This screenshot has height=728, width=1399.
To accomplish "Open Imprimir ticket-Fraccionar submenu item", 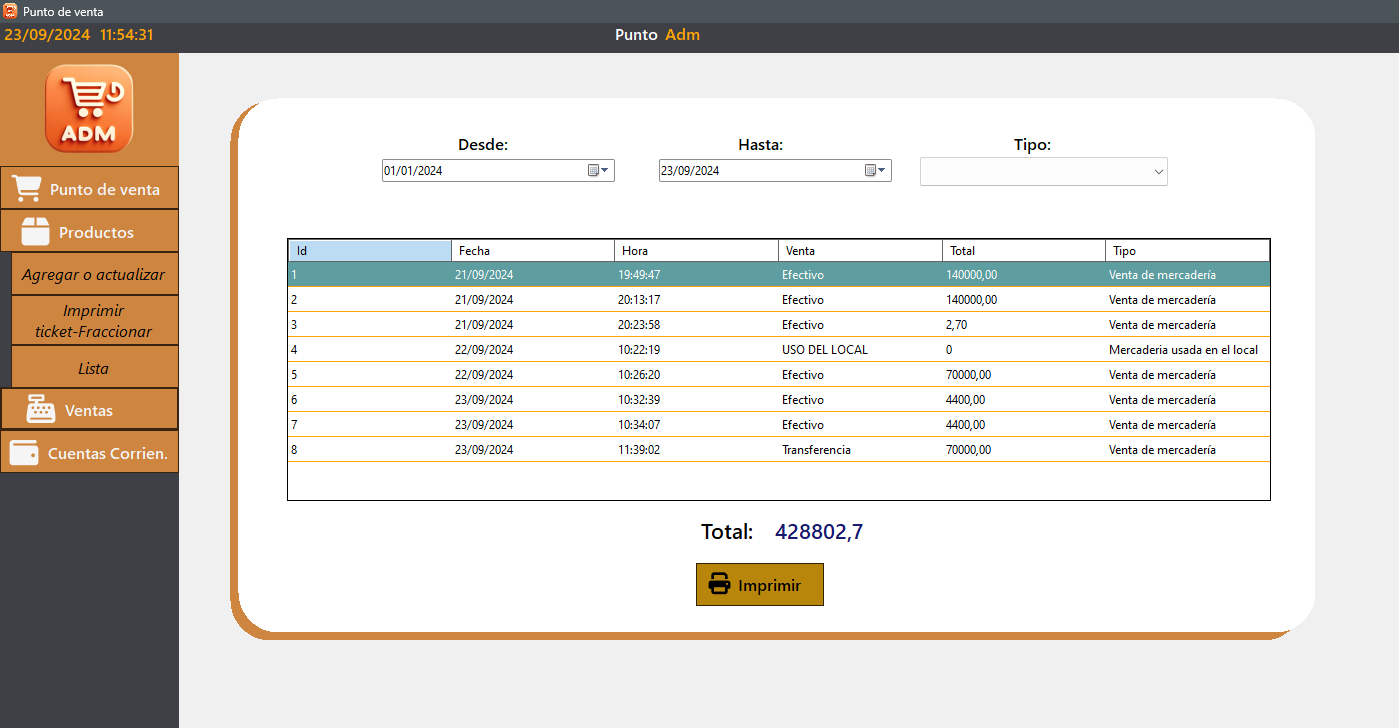I will 94,321.
